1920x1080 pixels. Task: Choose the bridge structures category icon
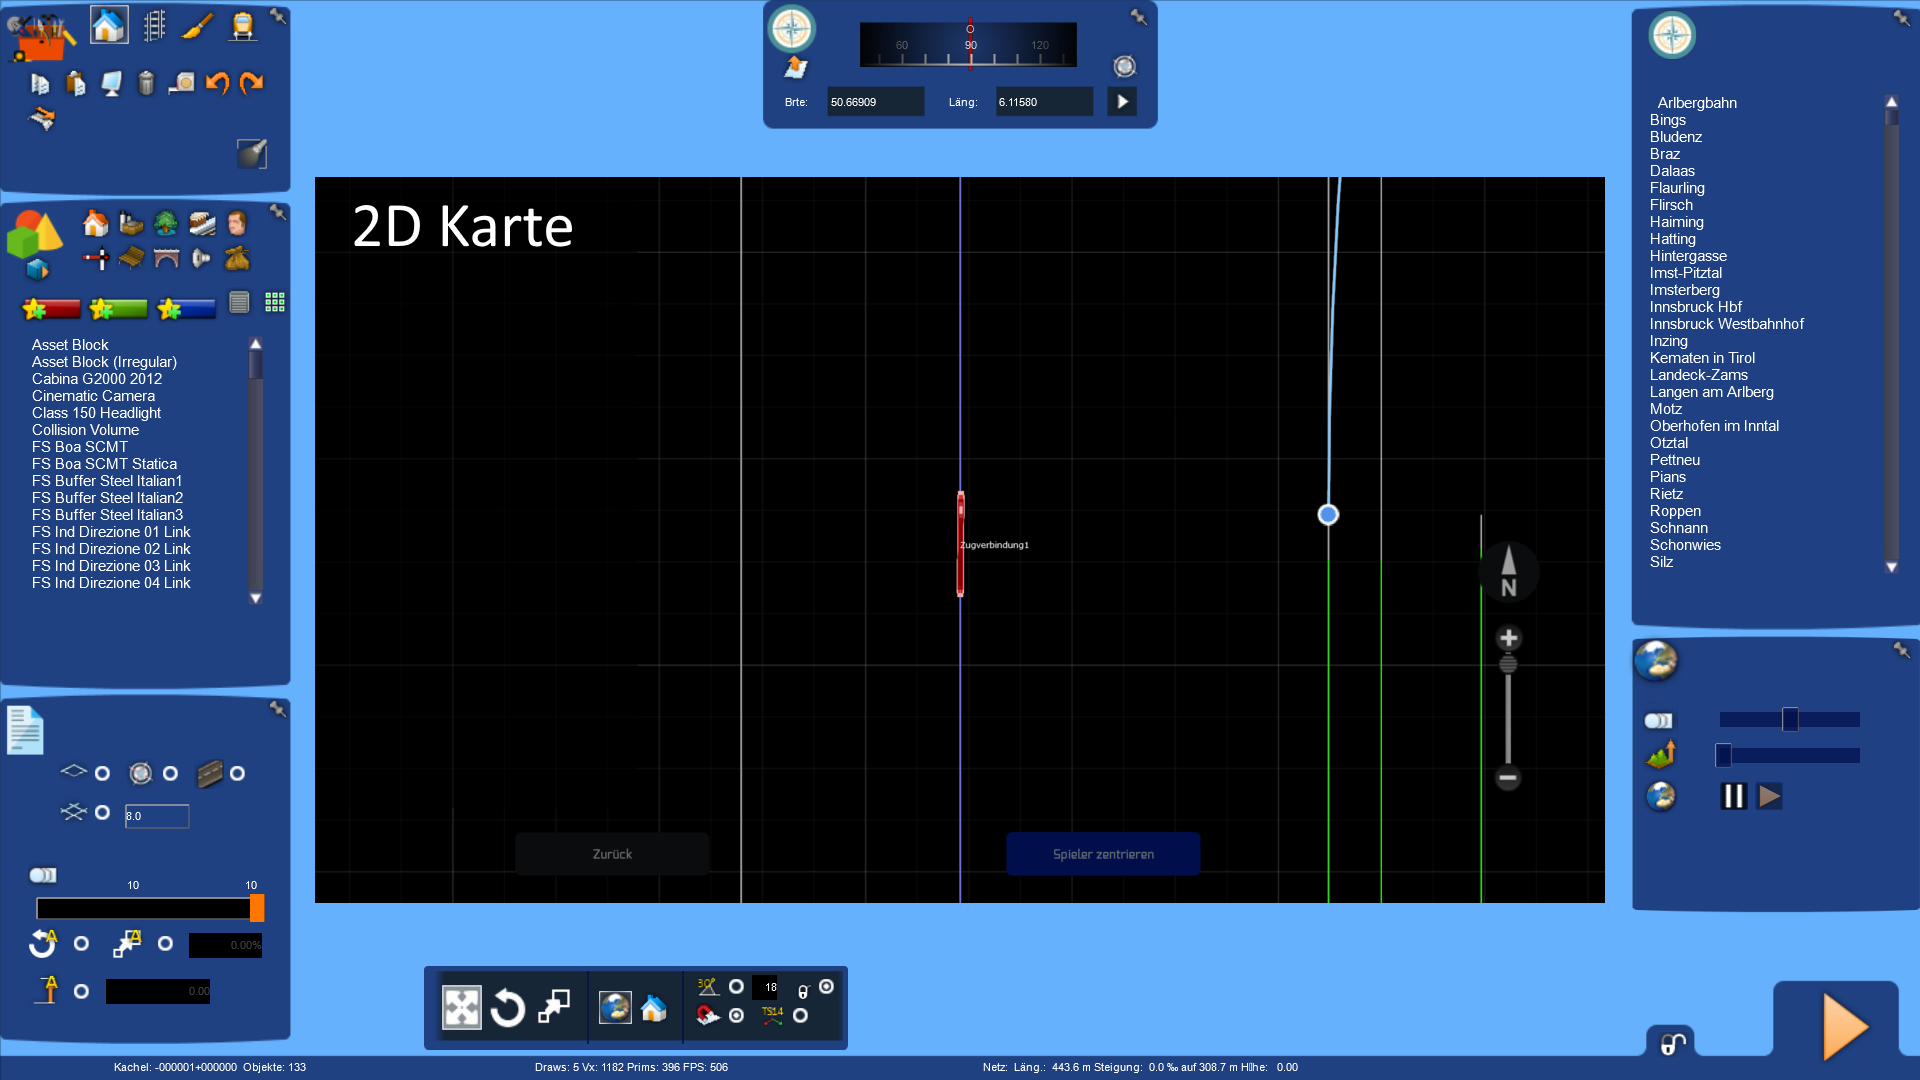pos(166,259)
